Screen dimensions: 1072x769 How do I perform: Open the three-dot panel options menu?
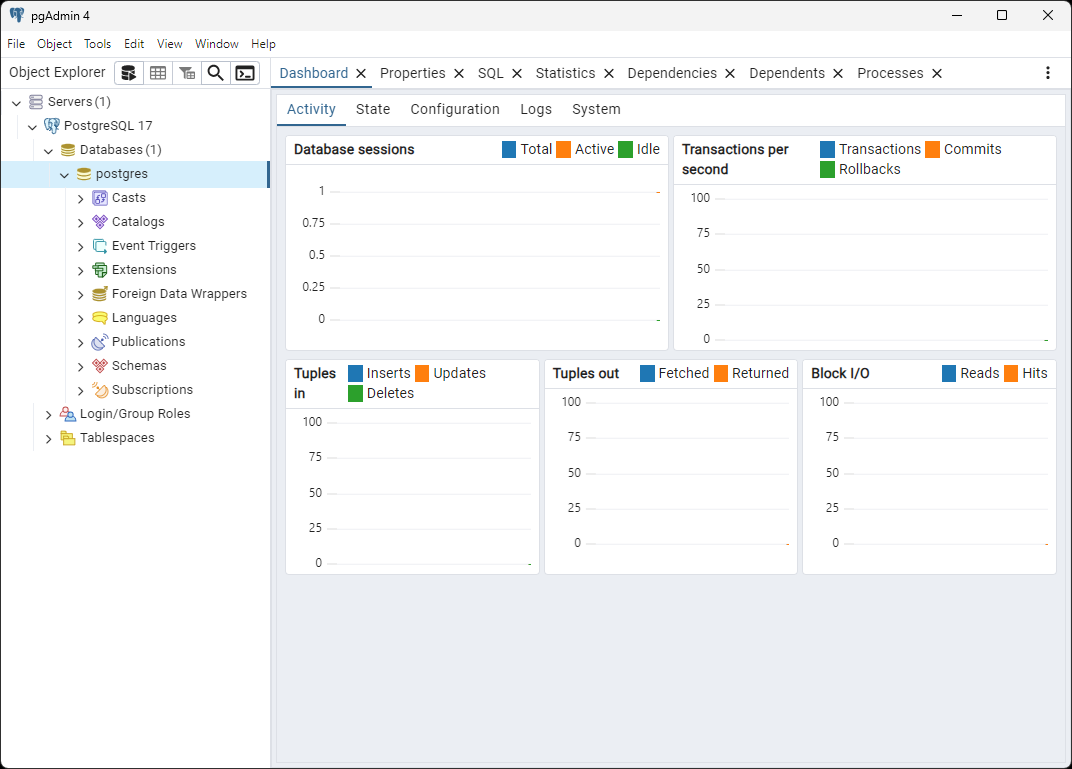click(1047, 73)
